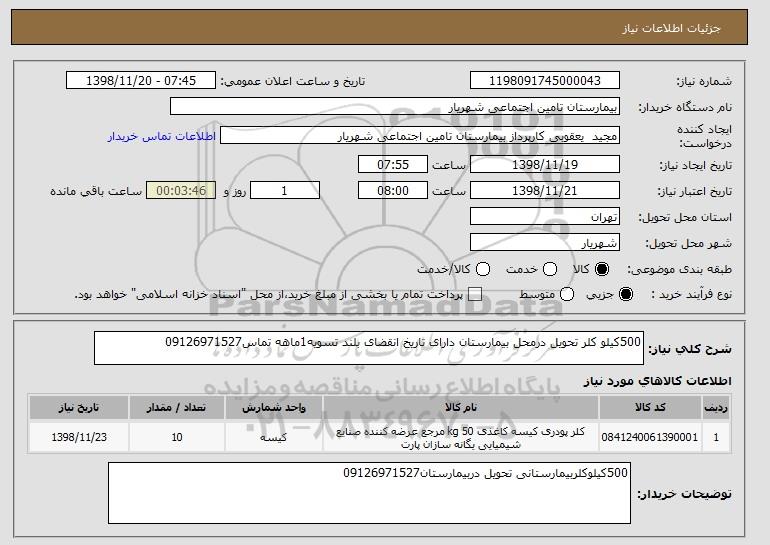Click the row number cell 1

[715, 437]
